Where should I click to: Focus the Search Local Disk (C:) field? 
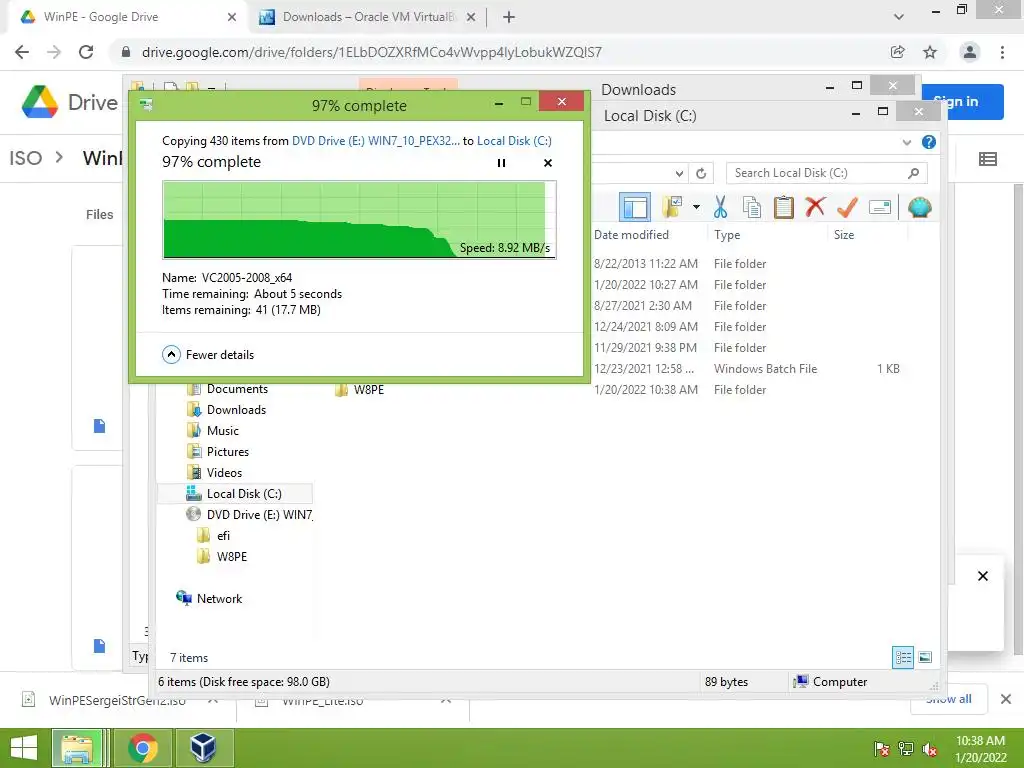pos(827,173)
